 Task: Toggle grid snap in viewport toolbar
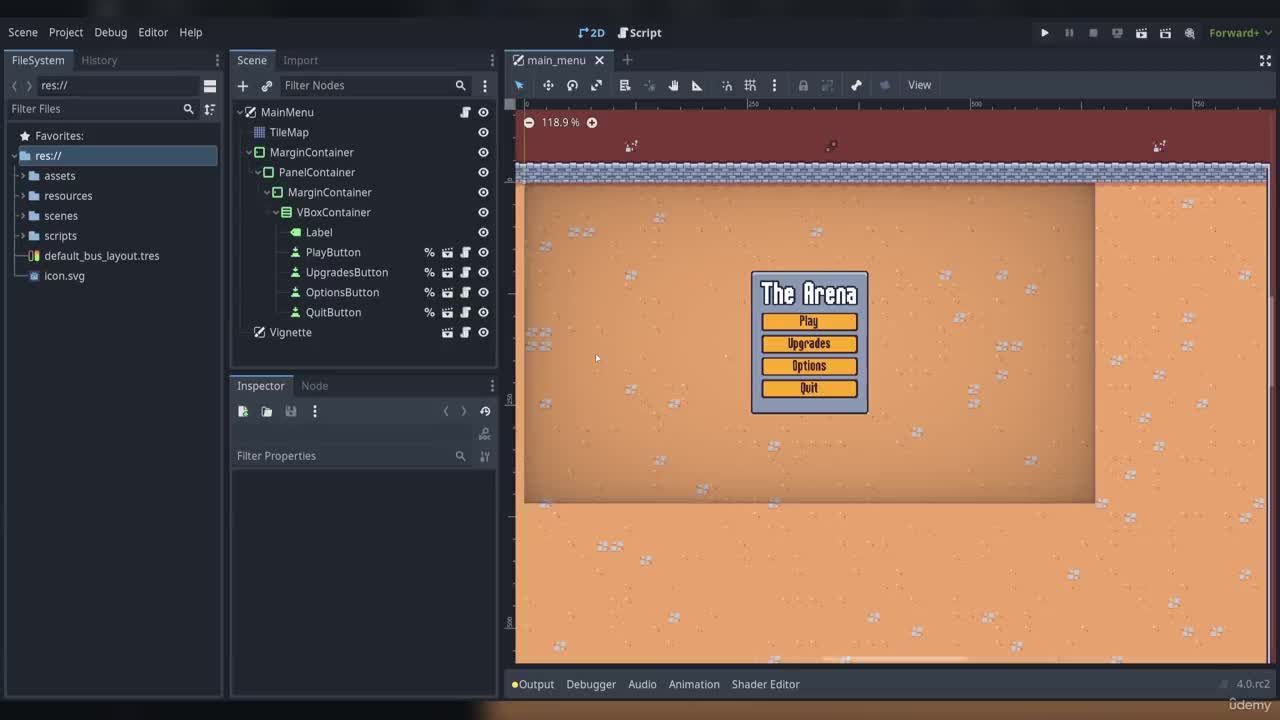(750, 85)
